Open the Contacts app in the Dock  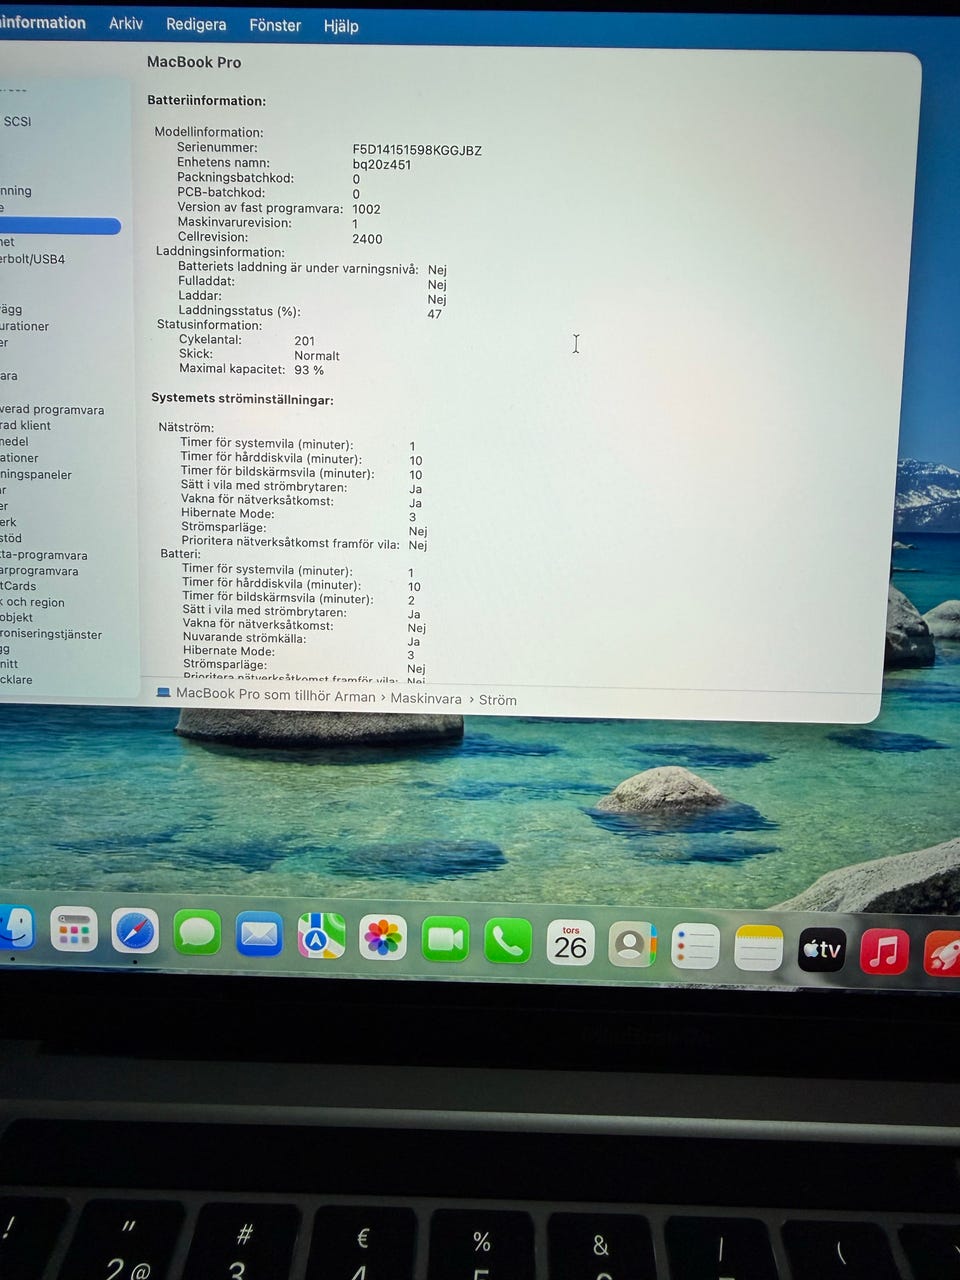[x=632, y=944]
